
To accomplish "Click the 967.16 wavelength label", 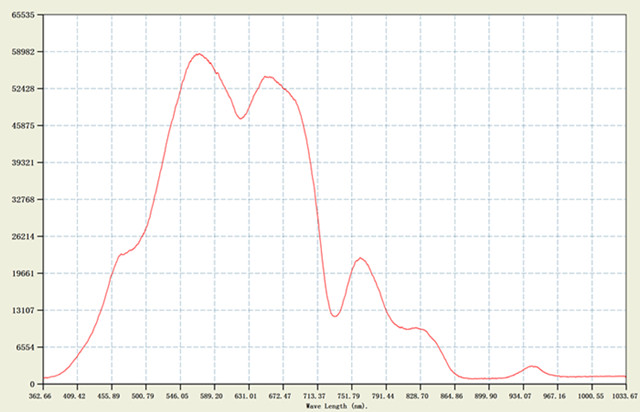I will (x=554, y=396).
